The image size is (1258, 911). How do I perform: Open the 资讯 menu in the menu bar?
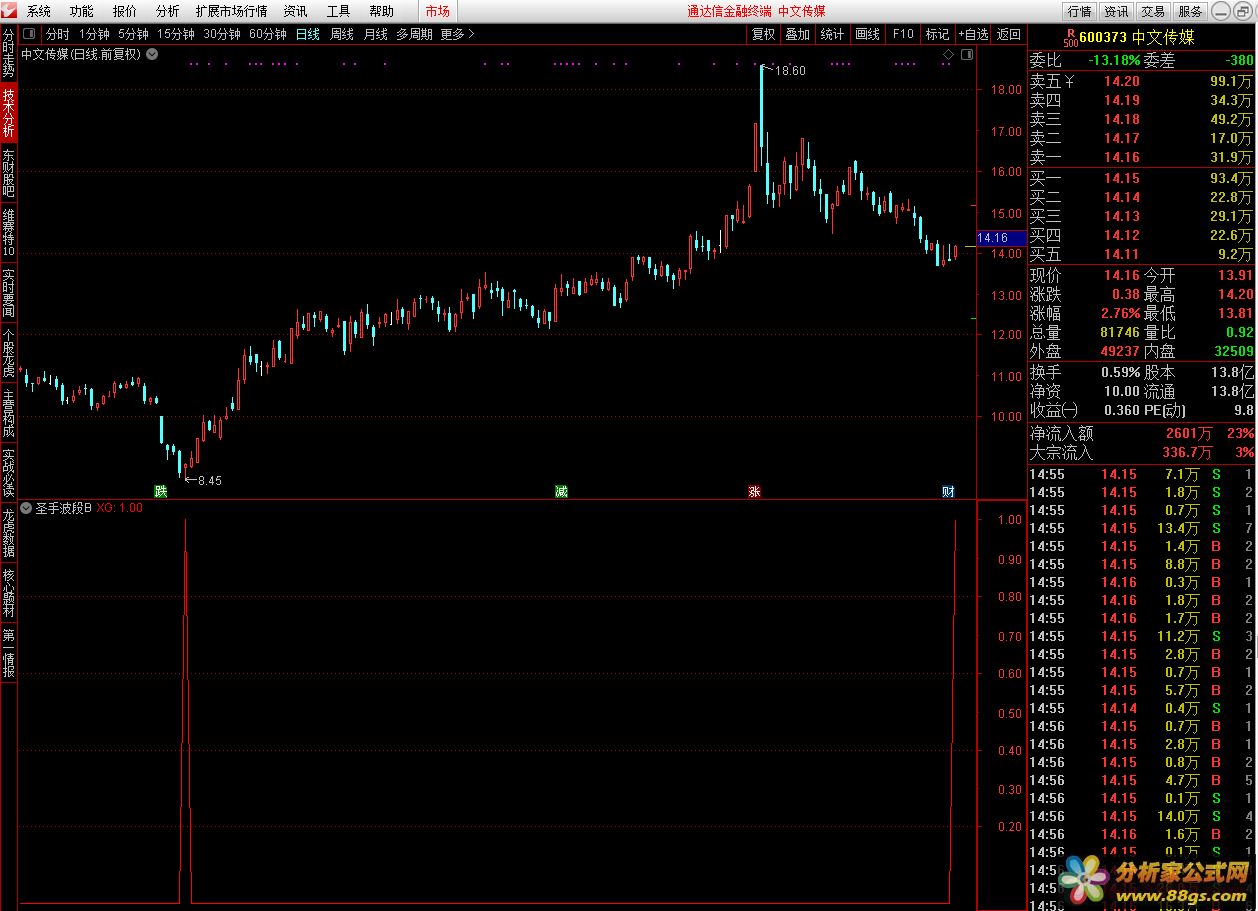point(295,11)
